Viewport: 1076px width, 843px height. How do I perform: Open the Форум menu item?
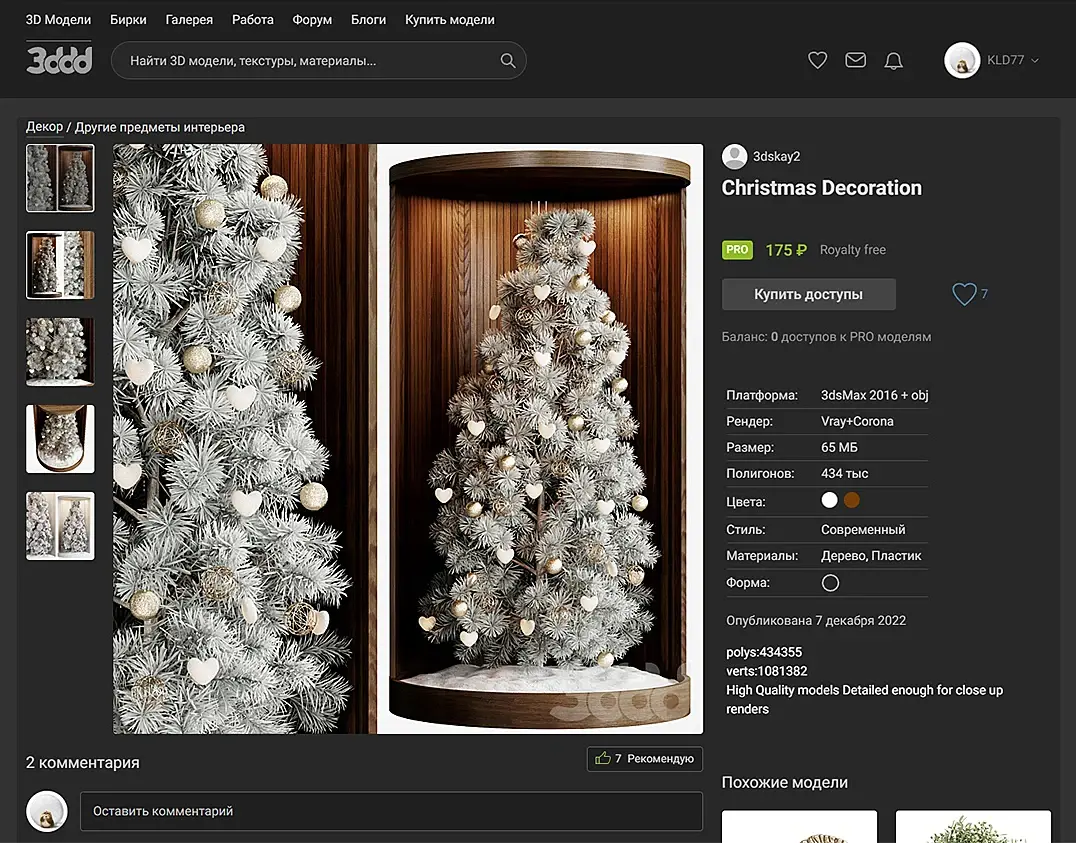[x=312, y=20]
